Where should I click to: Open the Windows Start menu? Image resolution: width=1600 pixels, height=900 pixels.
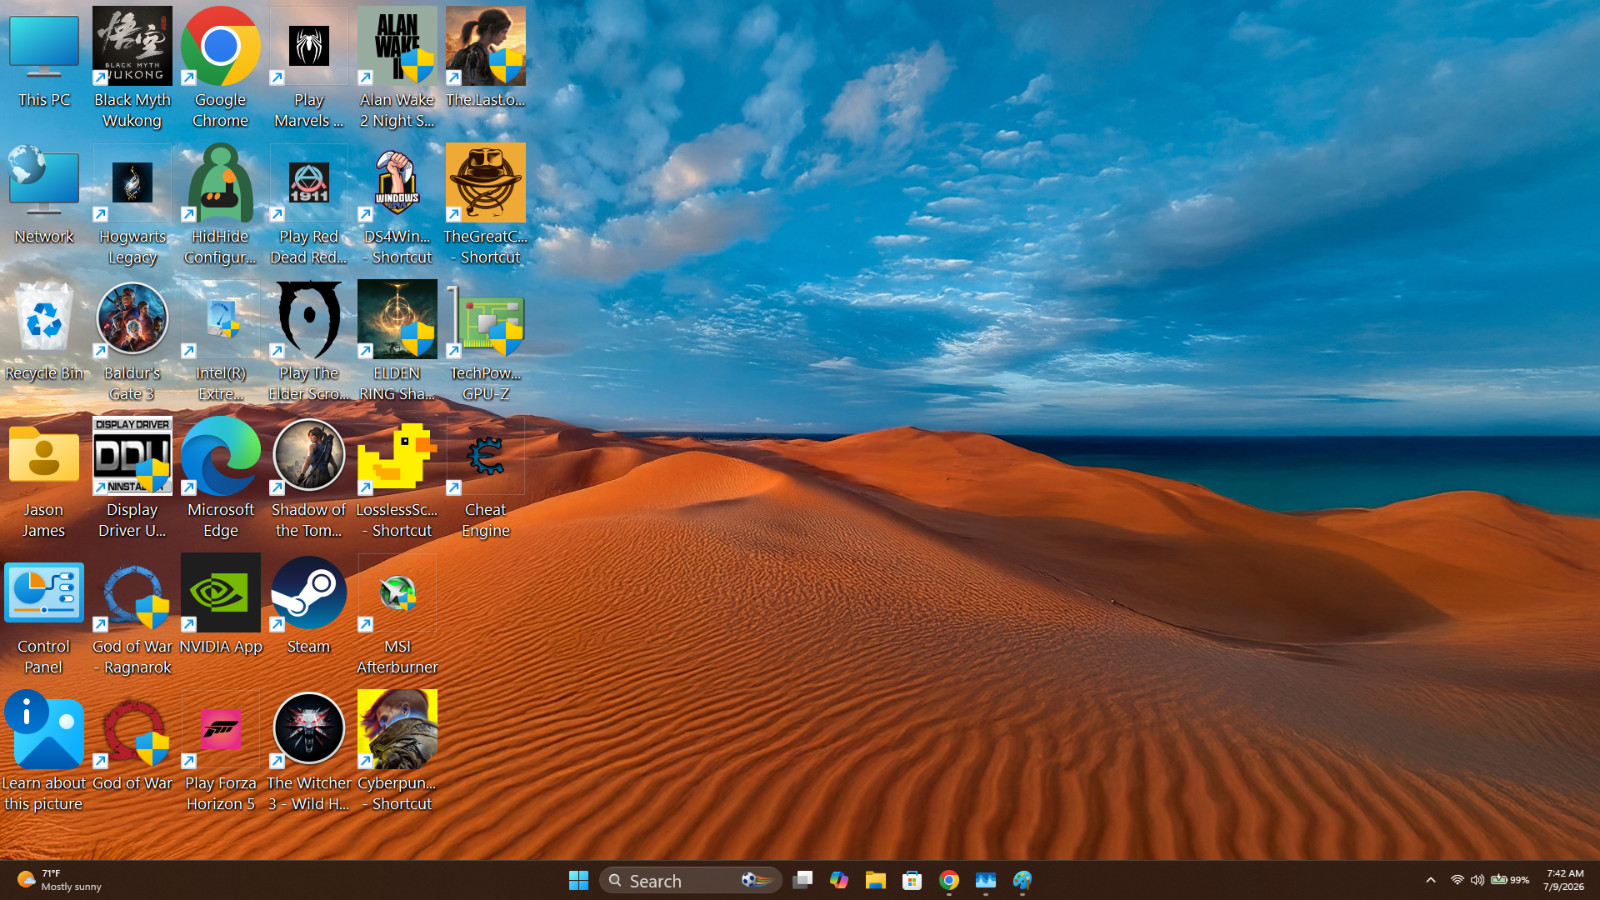578,880
